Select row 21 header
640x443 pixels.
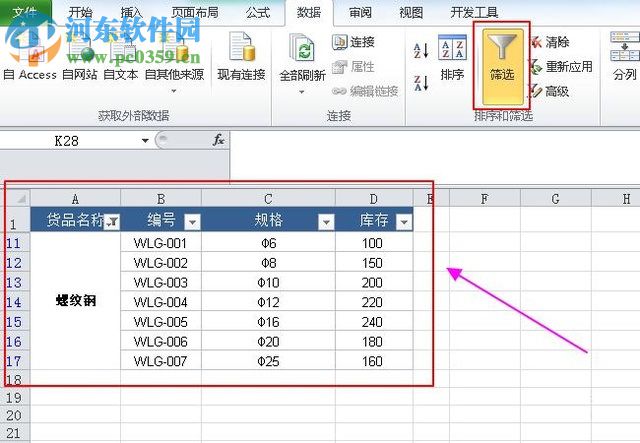(15, 433)
